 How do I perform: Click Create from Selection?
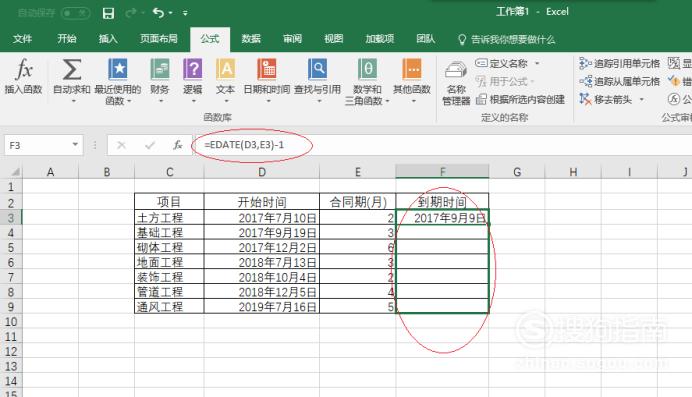[521, 100]
